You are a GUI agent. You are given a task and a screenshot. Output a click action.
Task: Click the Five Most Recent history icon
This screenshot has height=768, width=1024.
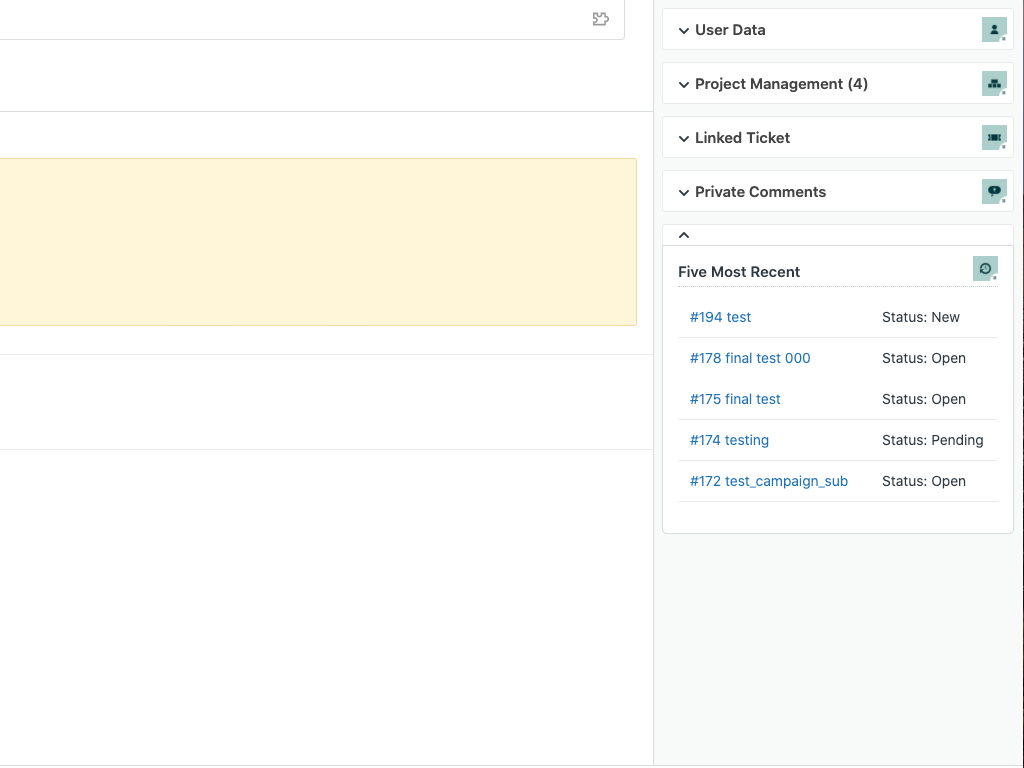coord(985,269)
